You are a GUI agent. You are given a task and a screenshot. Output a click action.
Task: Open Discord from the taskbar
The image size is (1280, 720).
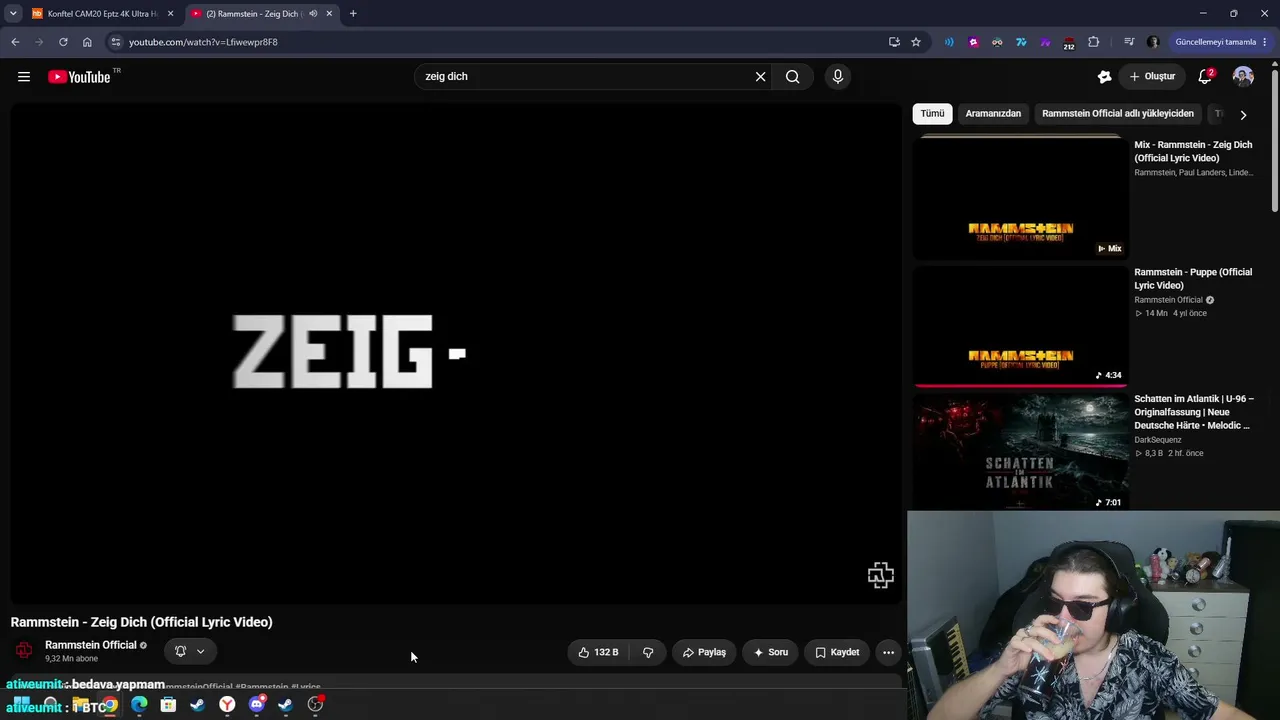256,705
